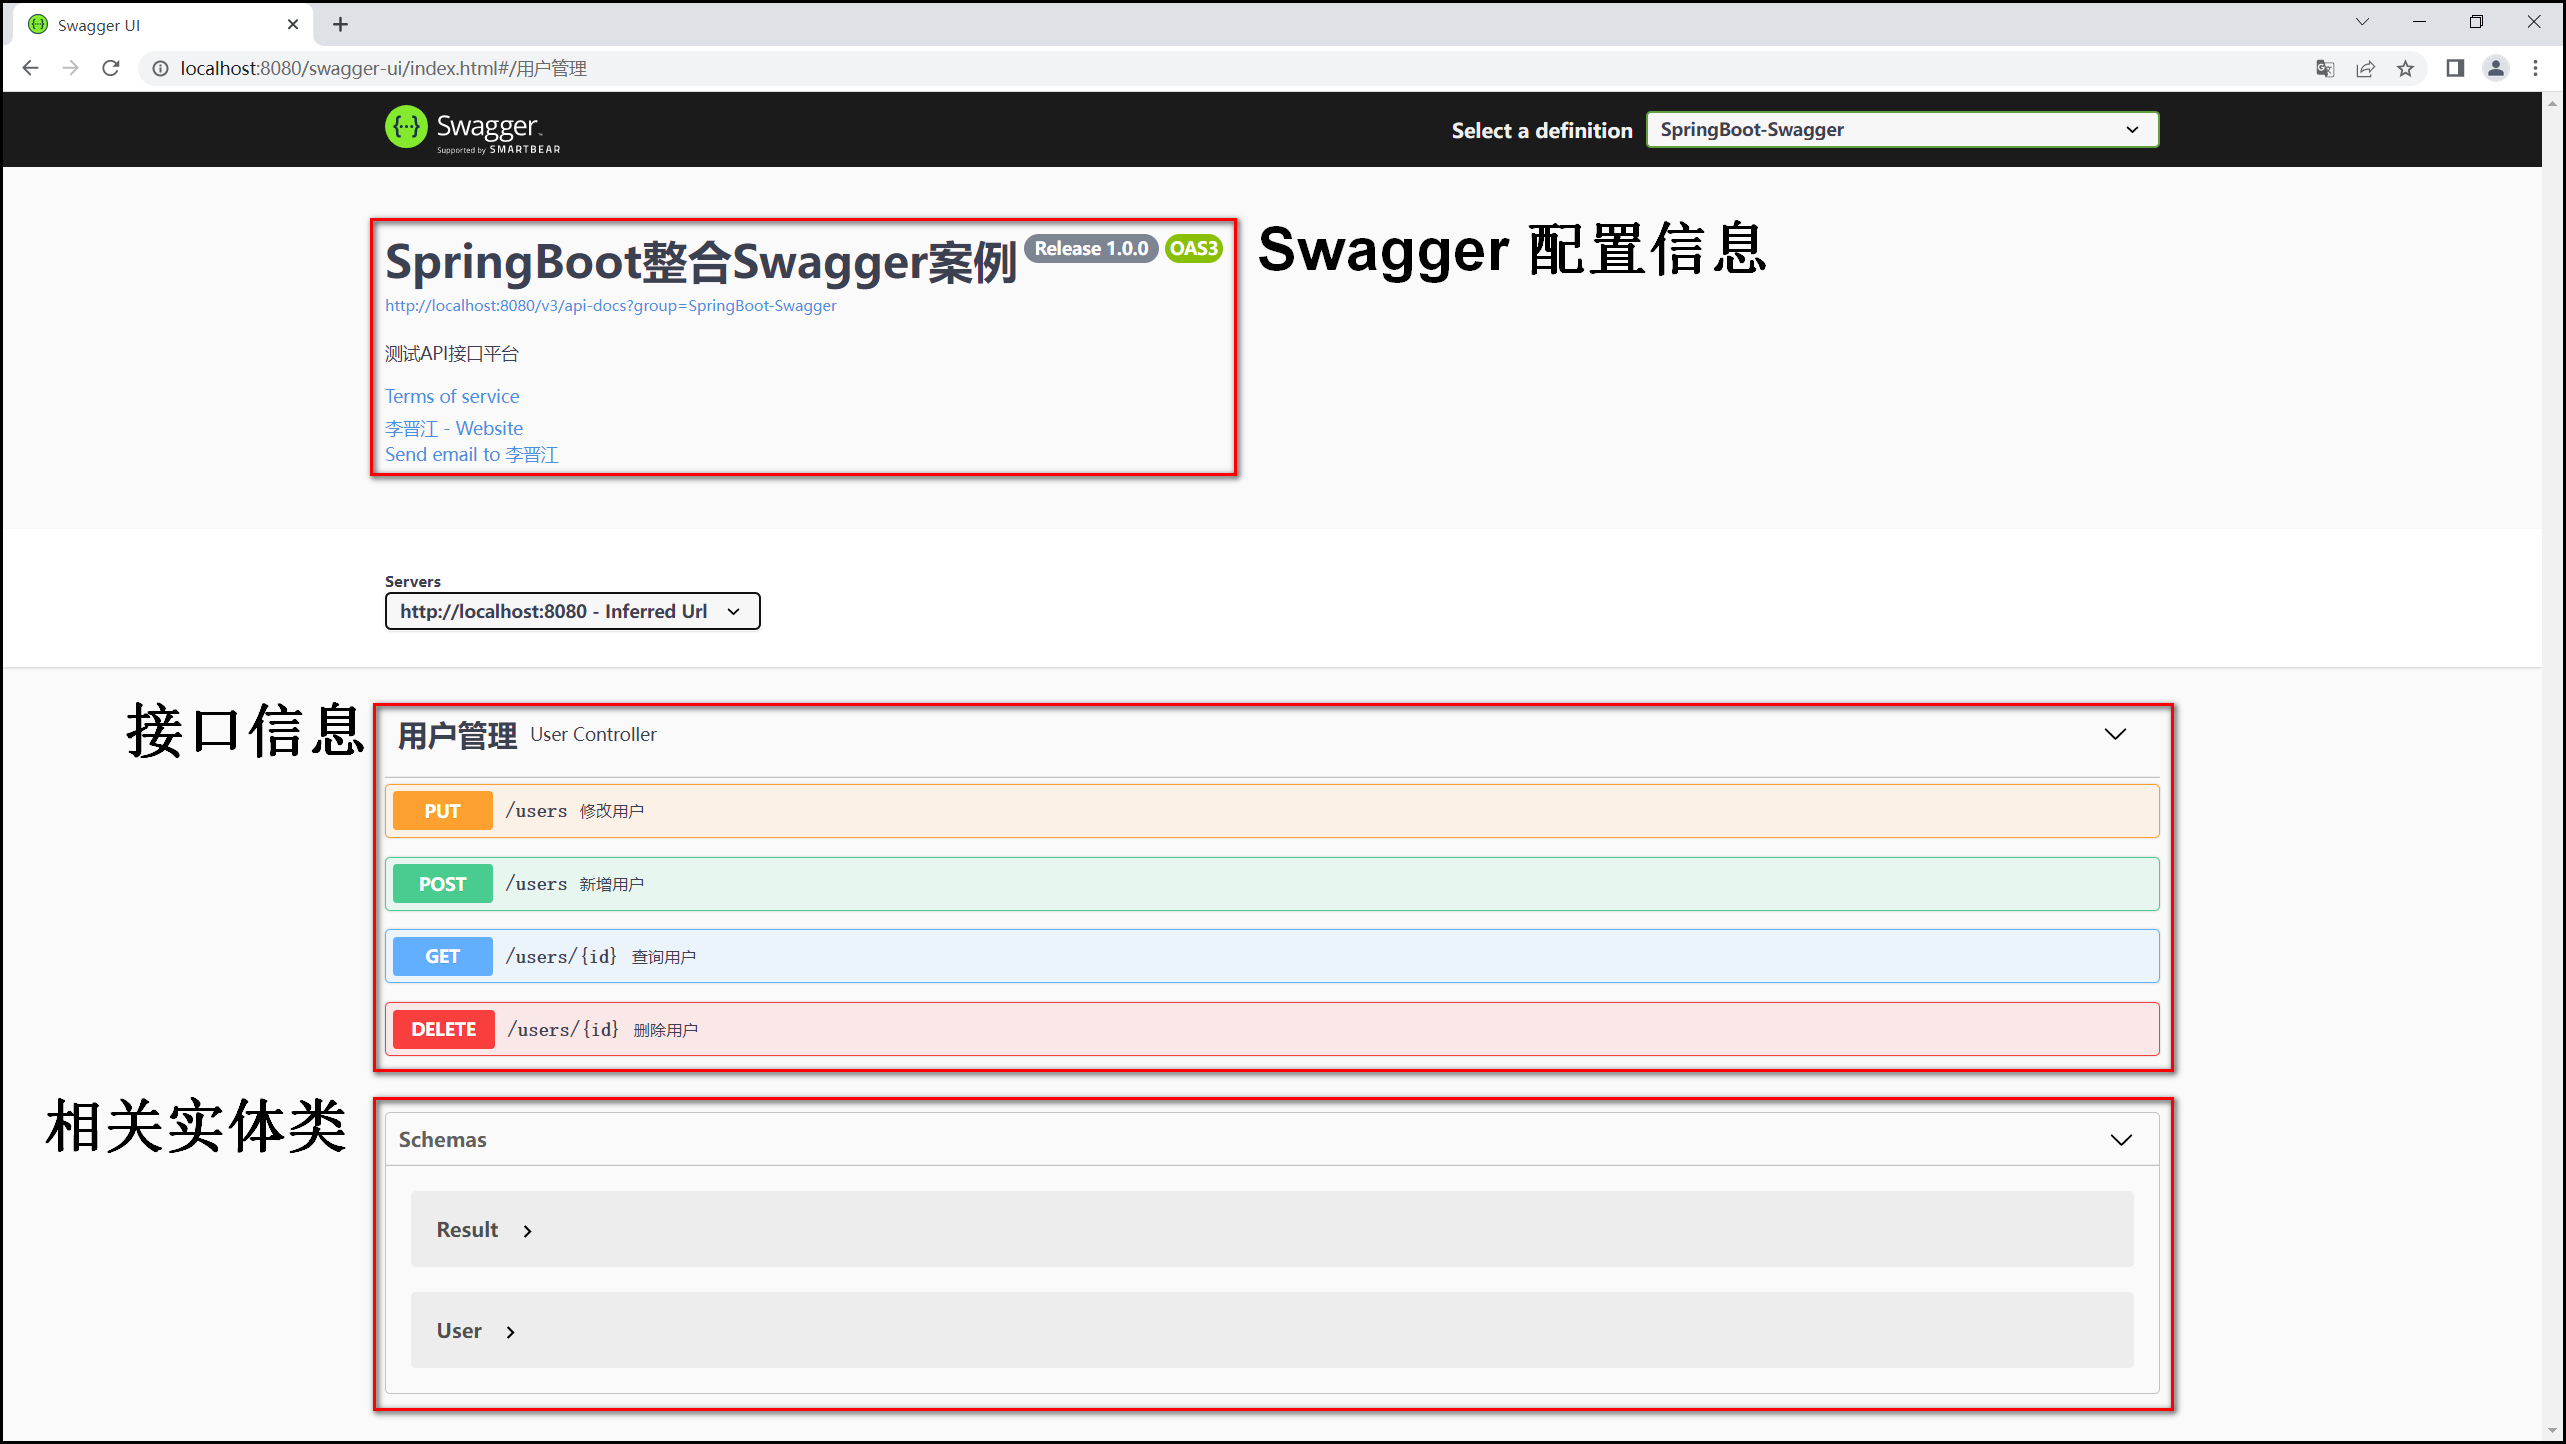Expand GET /users/{id} 查询用户 operation
This screenshot has height=1444, width=2566.
1272,956
